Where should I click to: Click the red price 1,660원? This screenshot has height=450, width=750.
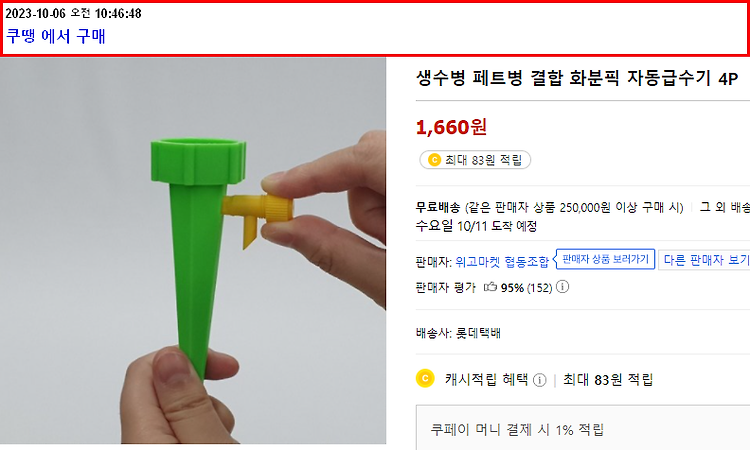click(451, 127)
